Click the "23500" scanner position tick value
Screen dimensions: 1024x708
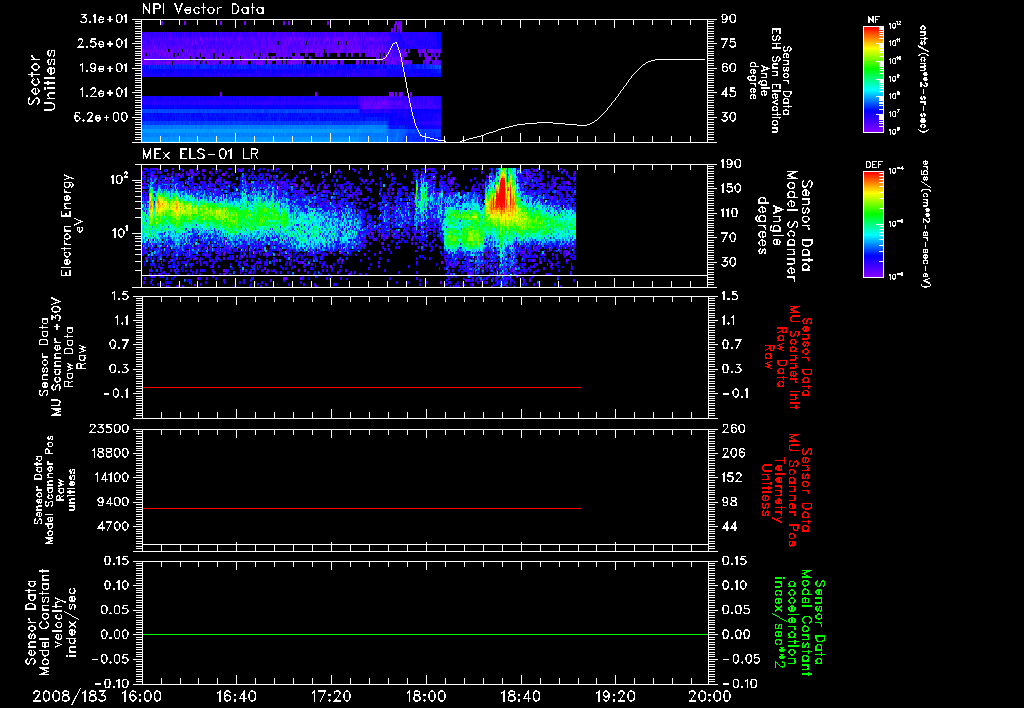[x=108, y=428]
